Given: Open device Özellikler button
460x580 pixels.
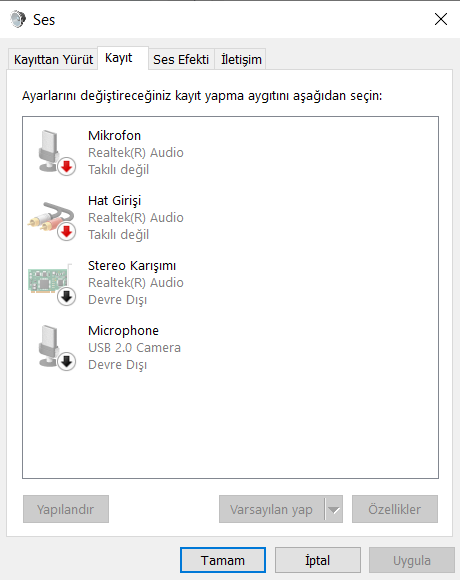Looking at the screenshot, I should 395,509.
